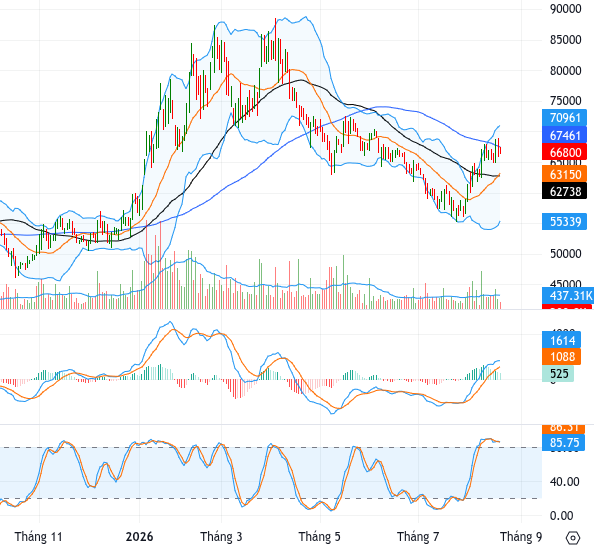Click the Tháng 7 time axis marker
The height and width of the screenshot is (545, 594).
click(418, 537)
